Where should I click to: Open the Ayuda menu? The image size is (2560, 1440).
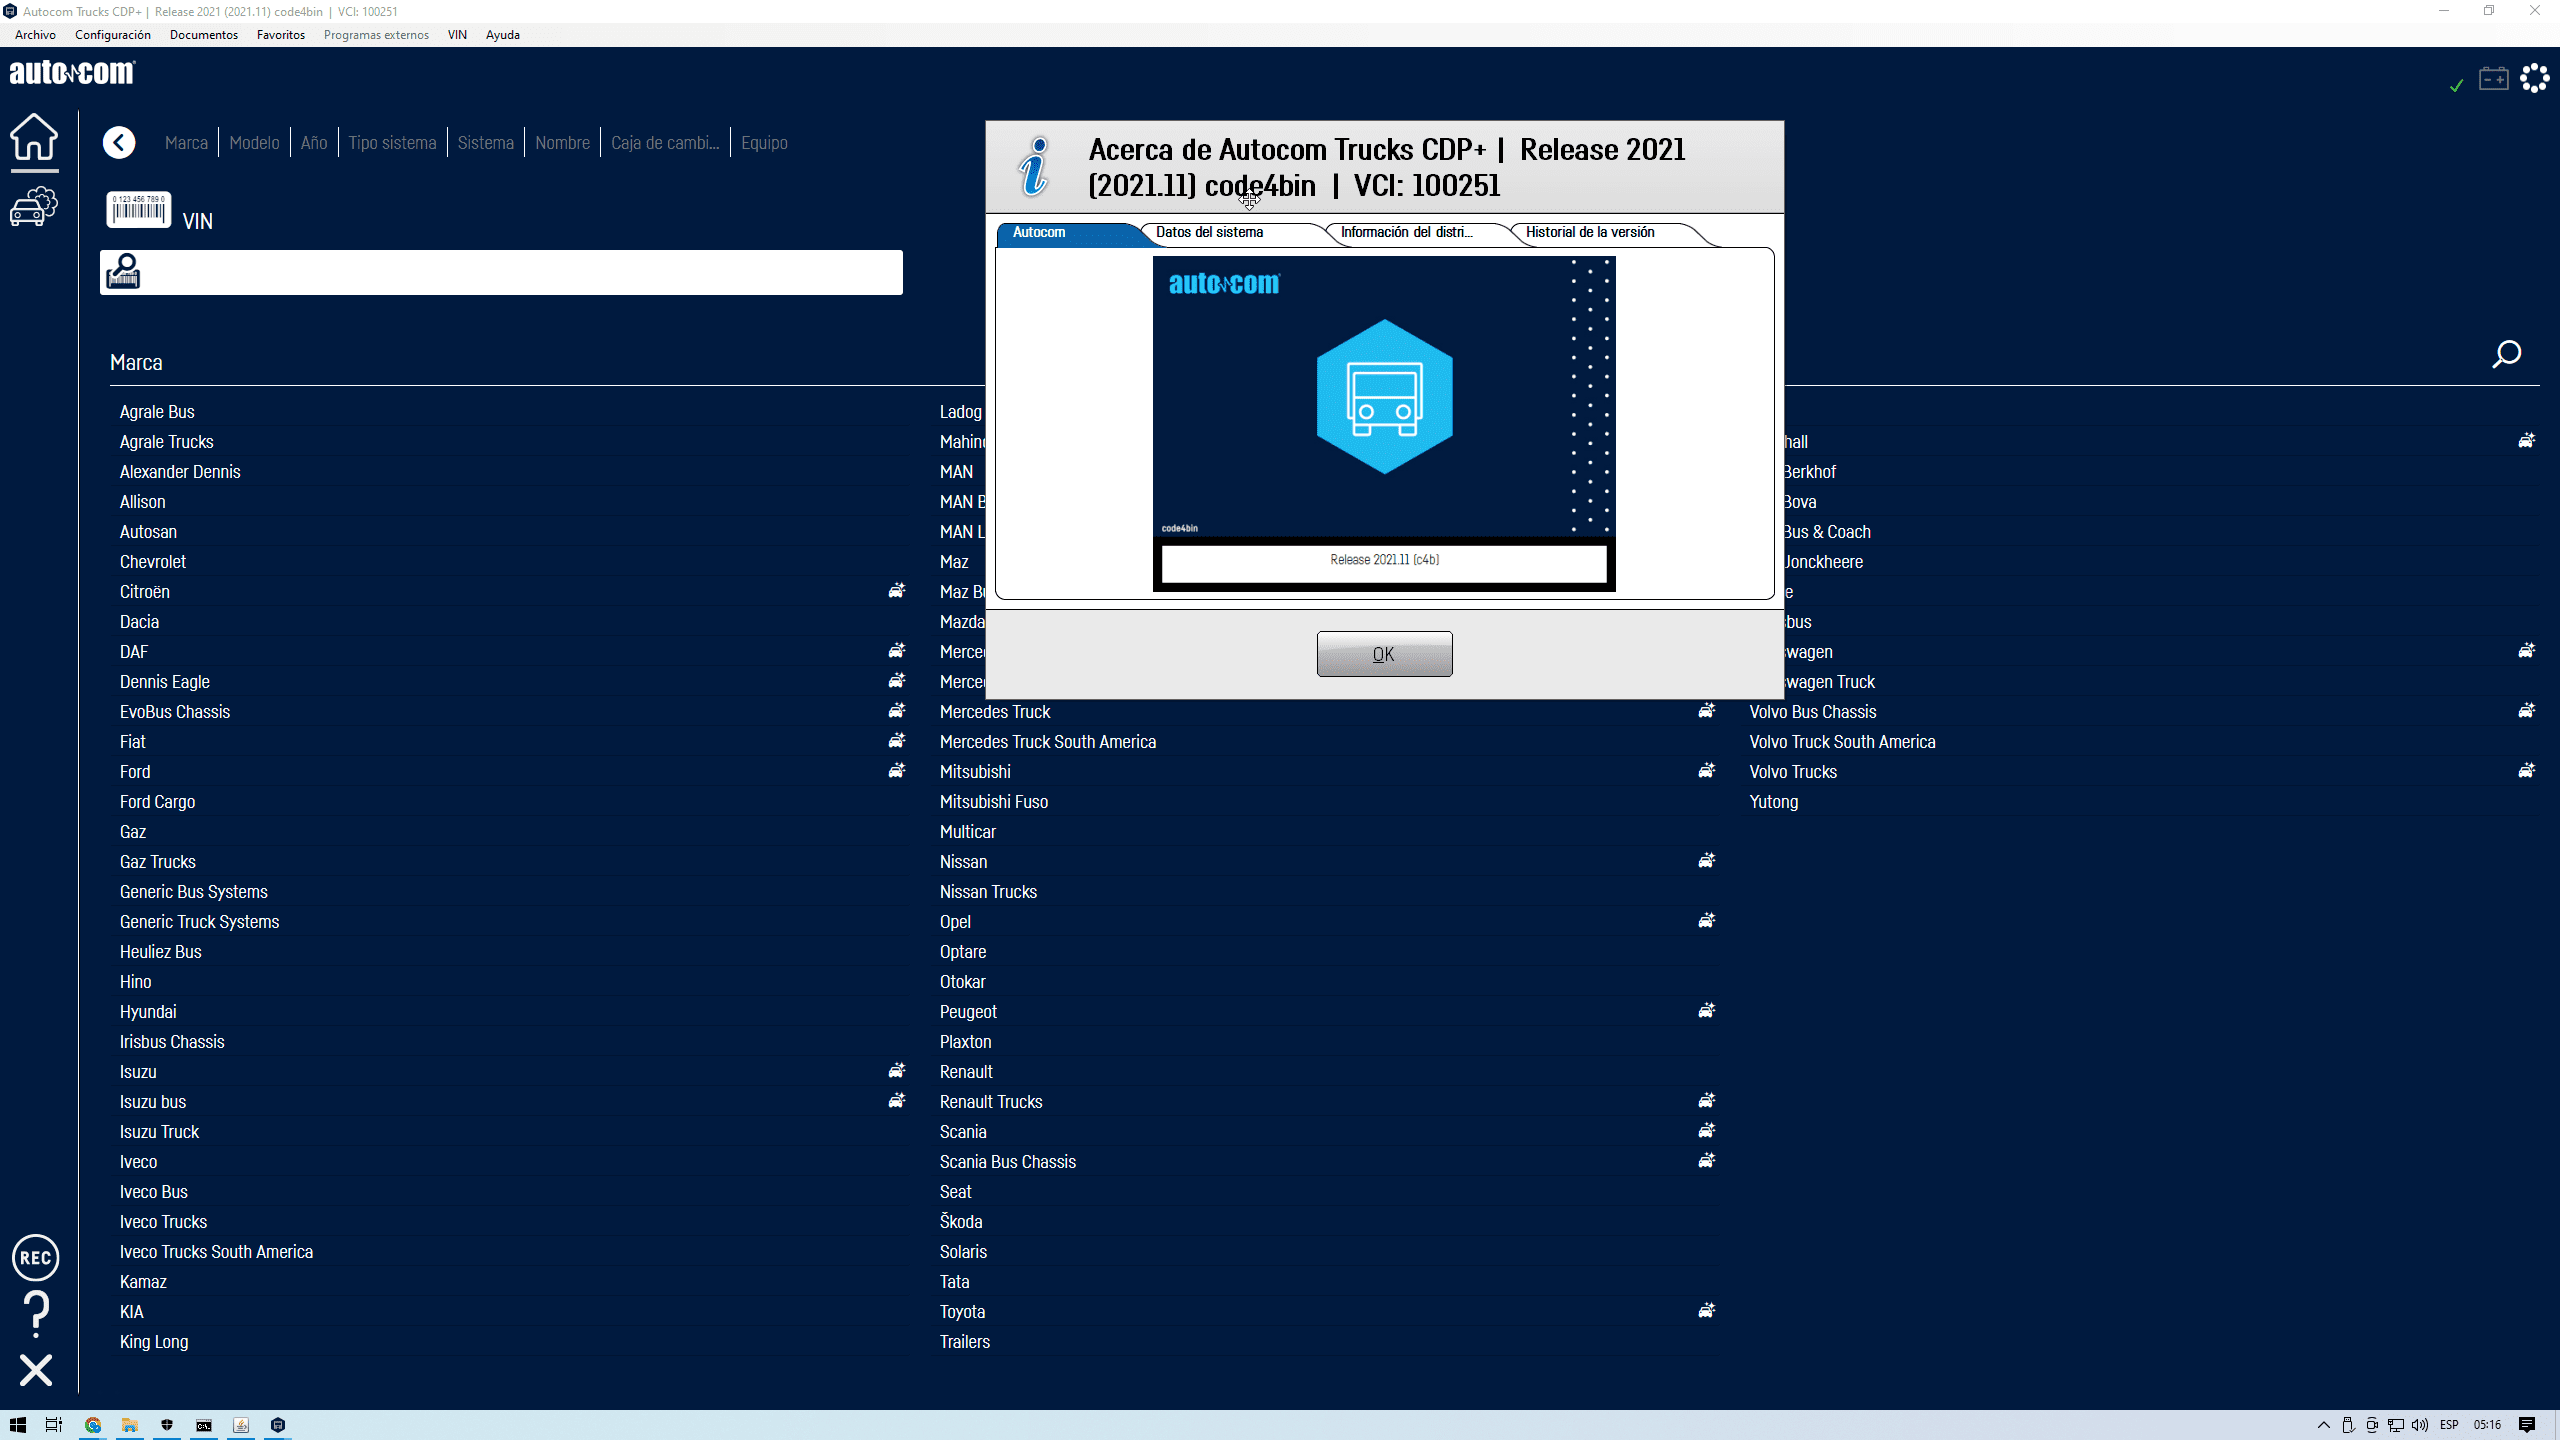[x=502, y=35]
